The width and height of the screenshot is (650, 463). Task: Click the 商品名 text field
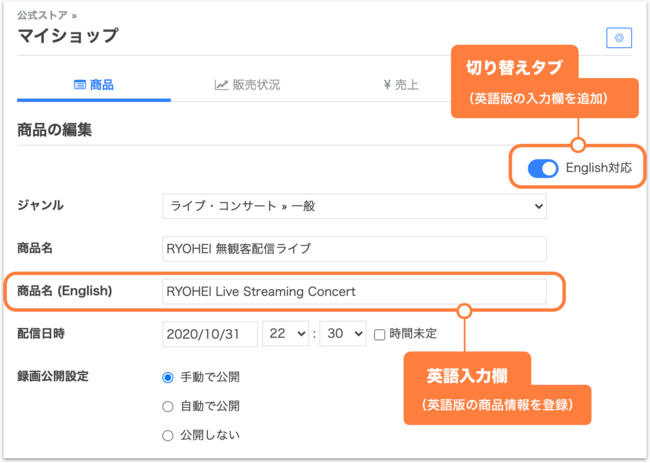point(354,249)
